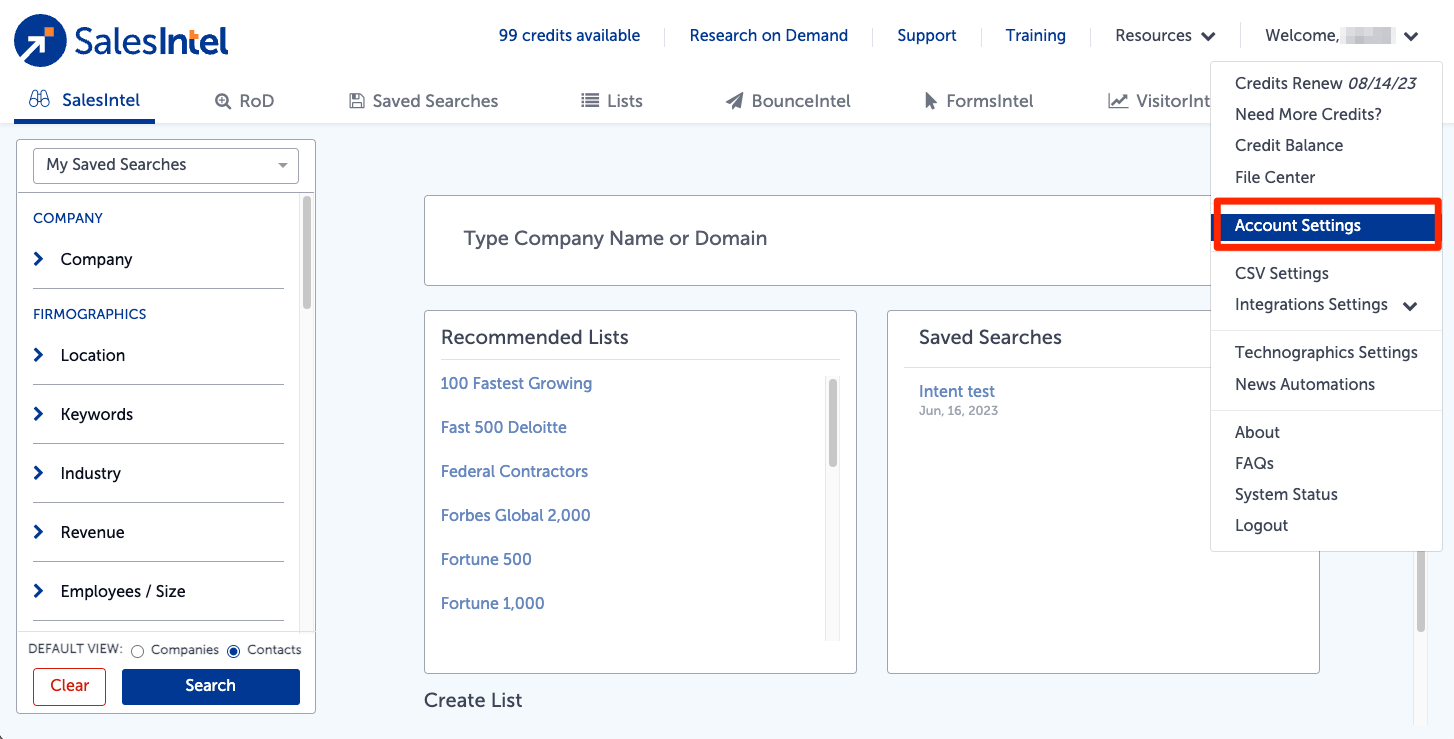Select Need More Credits? menu item
Image resolution: width=1454 pixels, height=739 pixels.
(x=1308, y=114)
